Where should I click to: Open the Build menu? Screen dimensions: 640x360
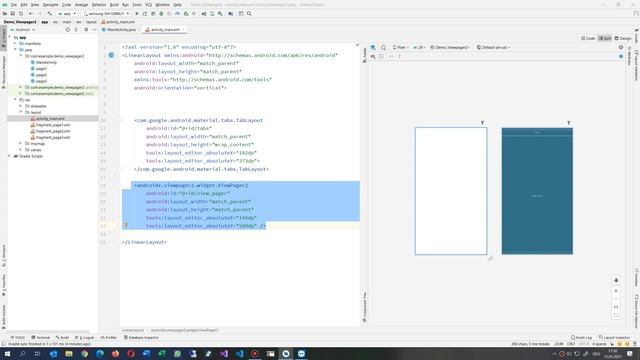[x=114, y=4]
